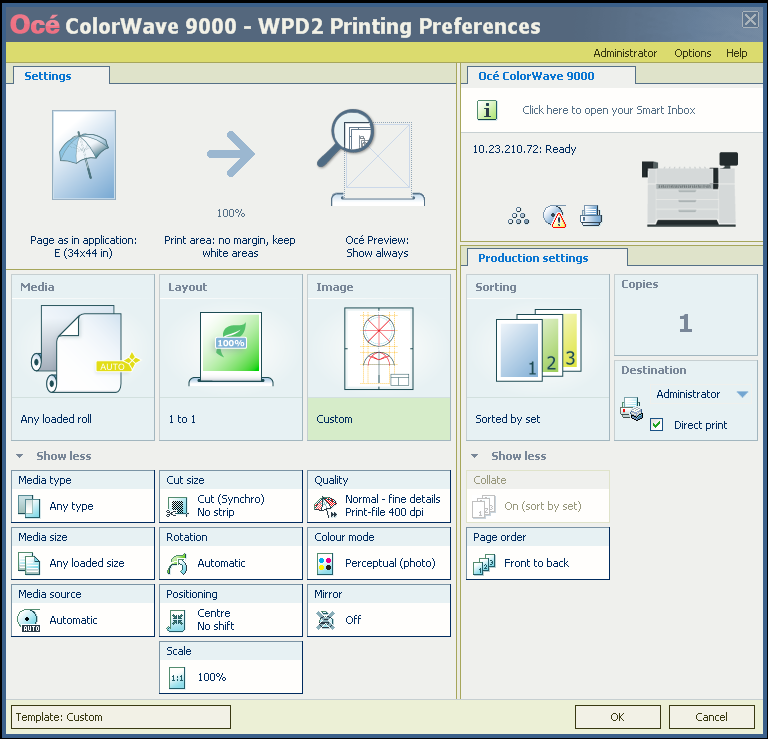
Task: Click the Scale 1:1 icon
Action: click(177, 678)
